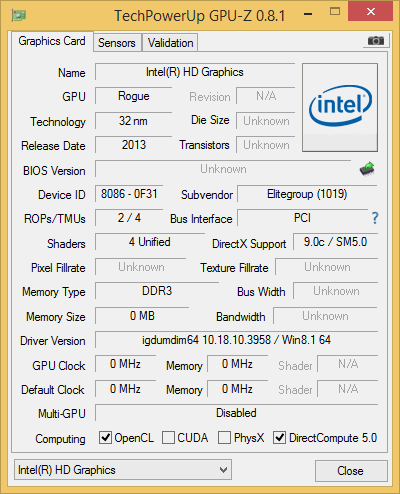Click the Default Clock 0 MHz value
400x494 pixels.
point(125,389)
